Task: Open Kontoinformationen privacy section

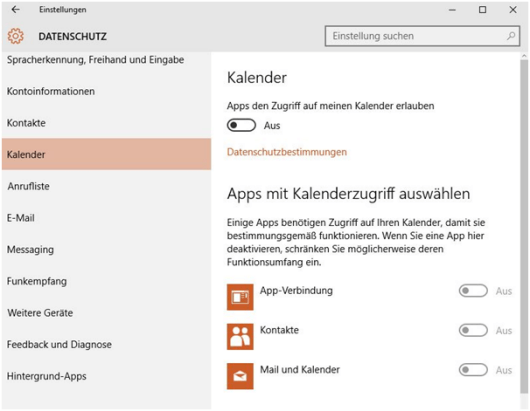Action: (x=106, y=91)
